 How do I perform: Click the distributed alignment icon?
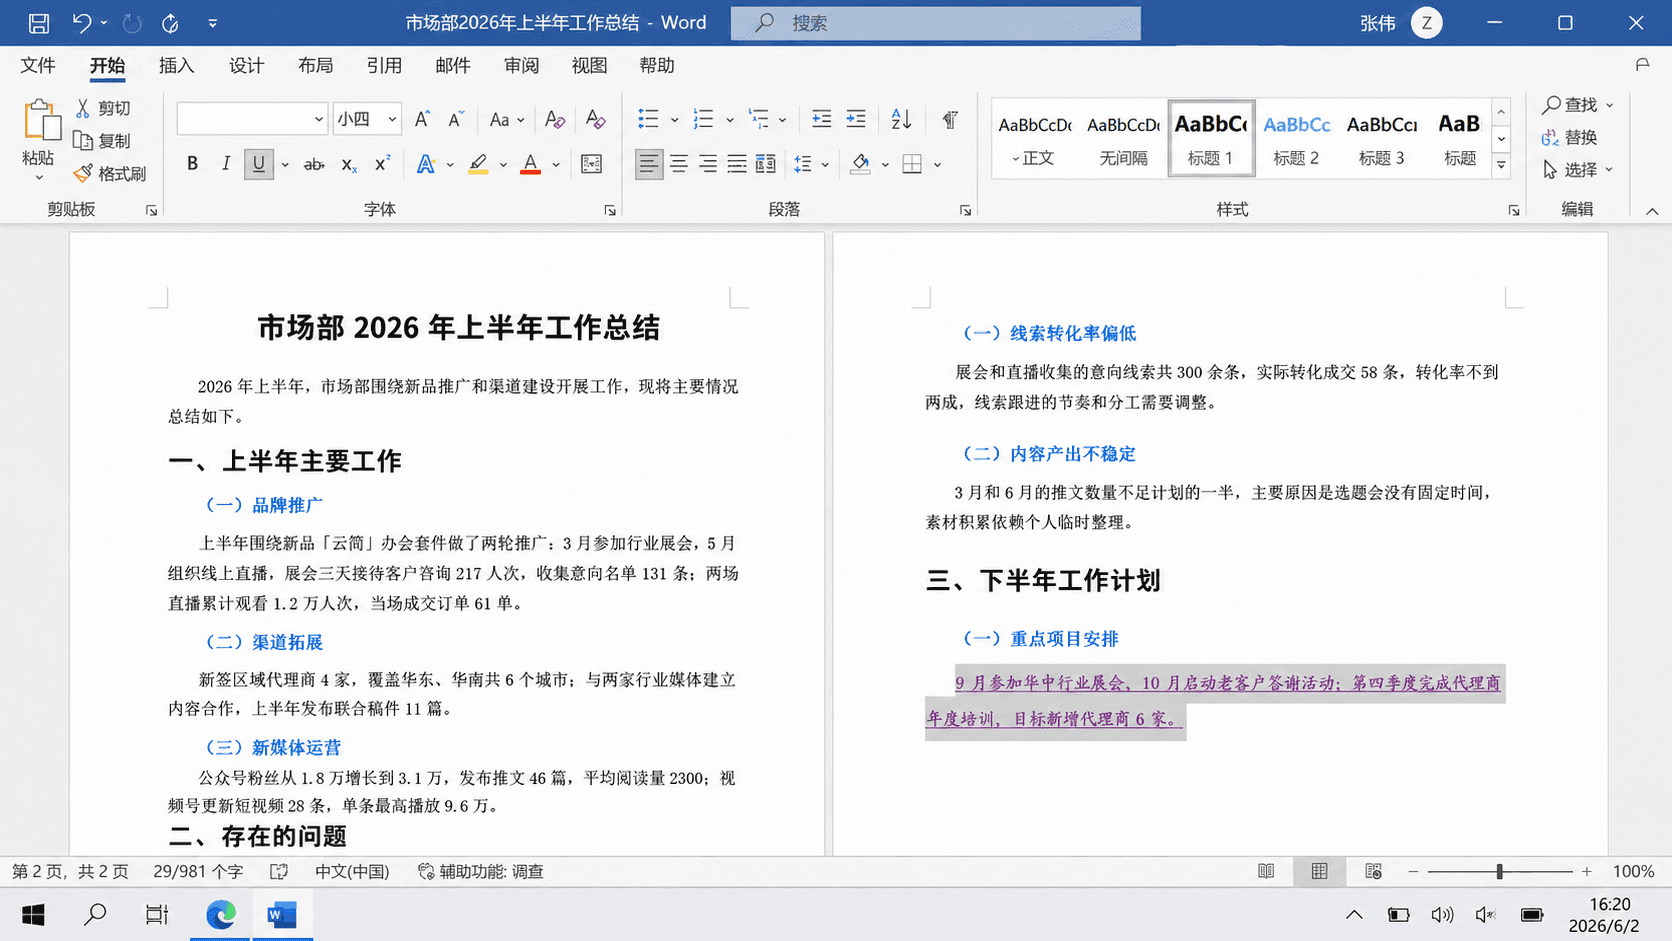[766, 164]
